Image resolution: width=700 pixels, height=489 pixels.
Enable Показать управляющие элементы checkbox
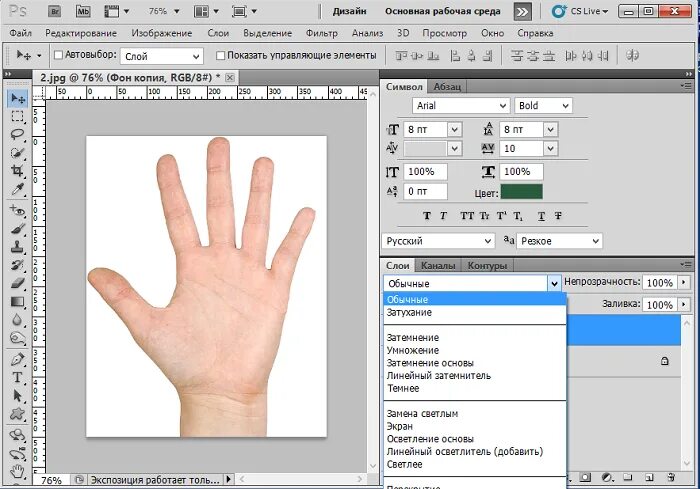pyautogui.click(x=220, y=55)
